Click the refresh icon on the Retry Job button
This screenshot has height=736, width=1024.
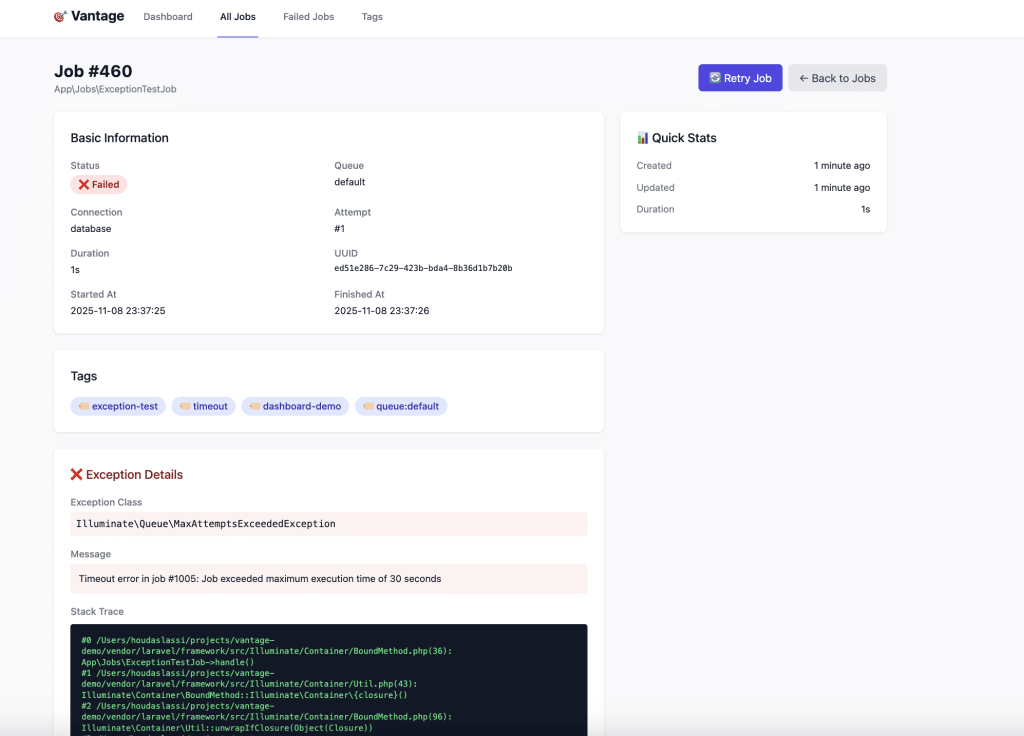tap(715, 78)
